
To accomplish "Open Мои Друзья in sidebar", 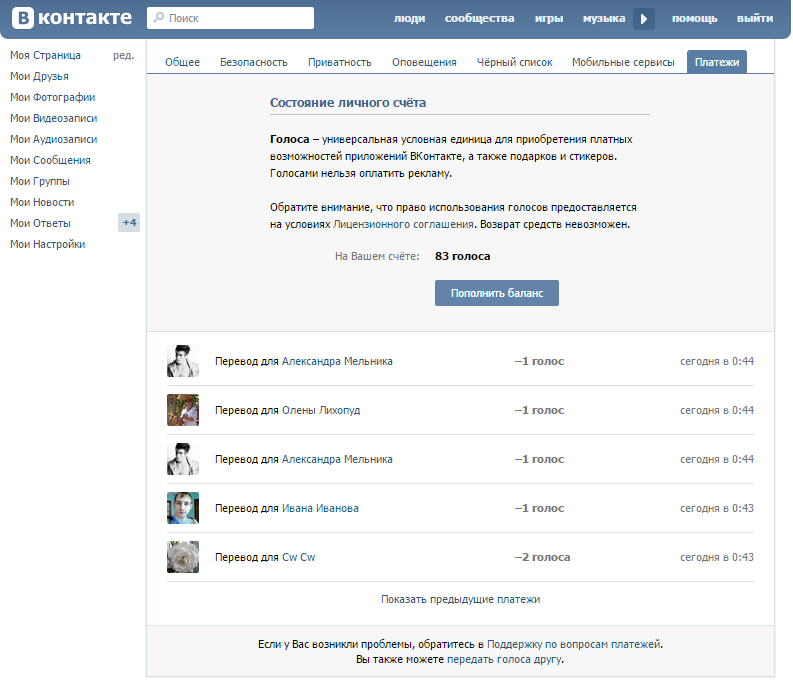I will tap(39, 76).
